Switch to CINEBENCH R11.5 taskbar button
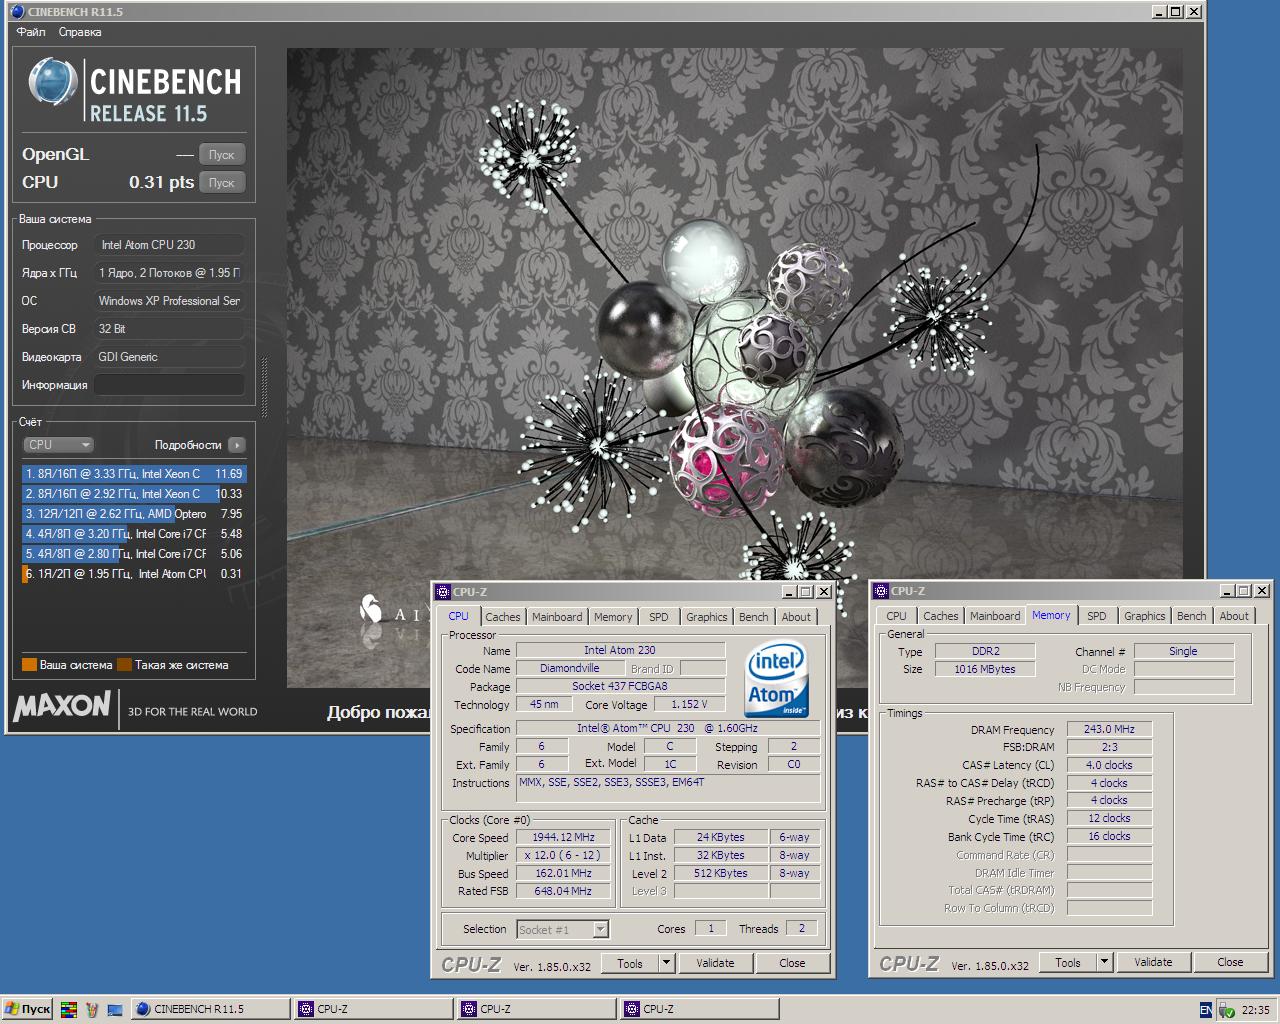The width and height of the screenshot is (1280, 1024). coord(210,1009)
